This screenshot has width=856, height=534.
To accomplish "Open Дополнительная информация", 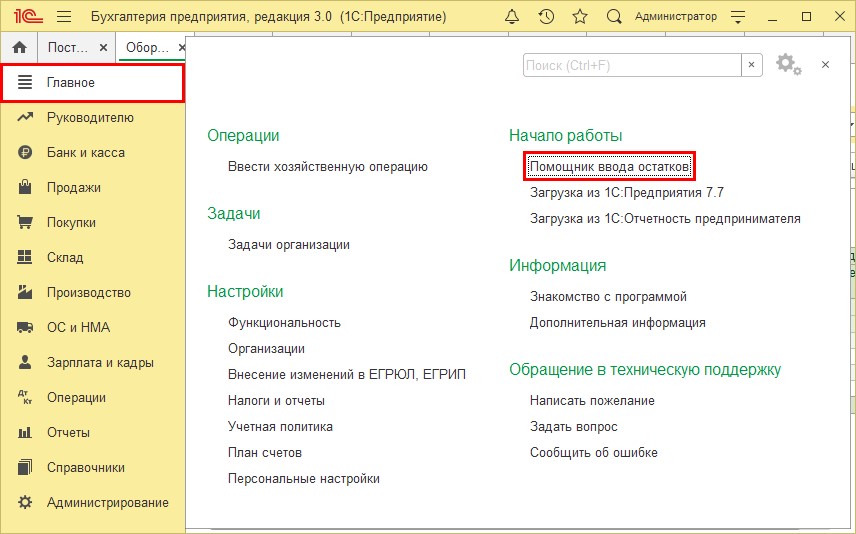I will [x=617, y=323].
